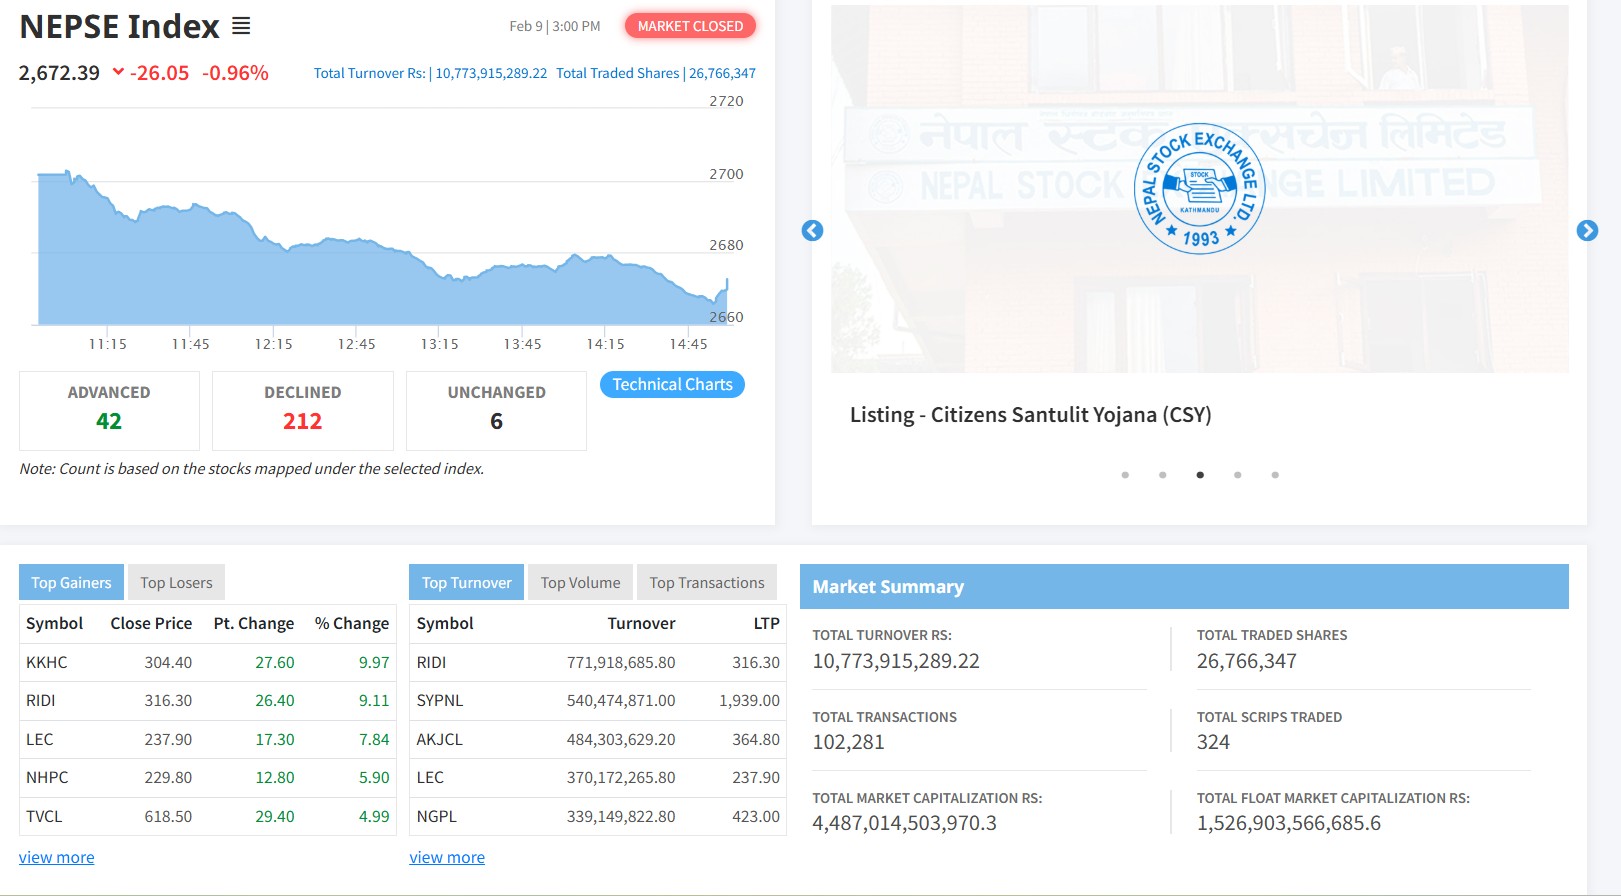Switch to the Top Volume tab
Viewport: 1621px width, 896px height.
tap(580, 583)
